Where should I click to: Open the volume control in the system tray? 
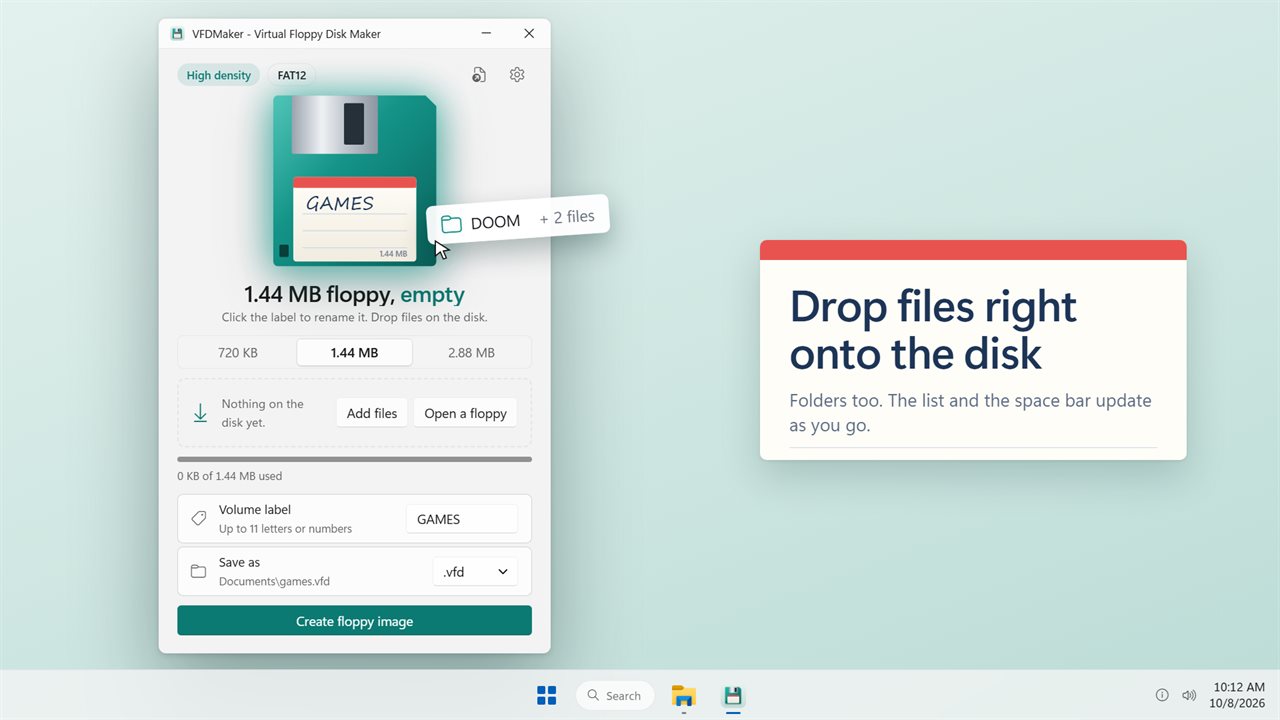(1189, 695)
